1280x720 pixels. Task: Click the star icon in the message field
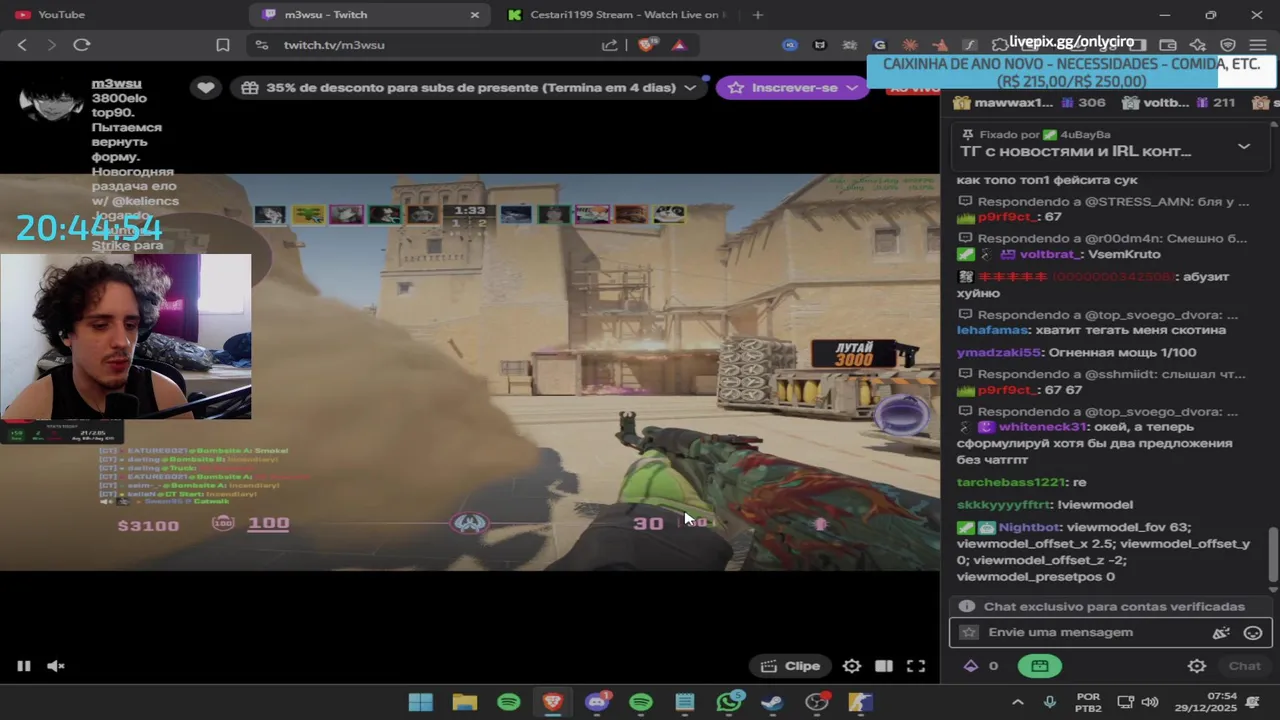tap(968, 632)
